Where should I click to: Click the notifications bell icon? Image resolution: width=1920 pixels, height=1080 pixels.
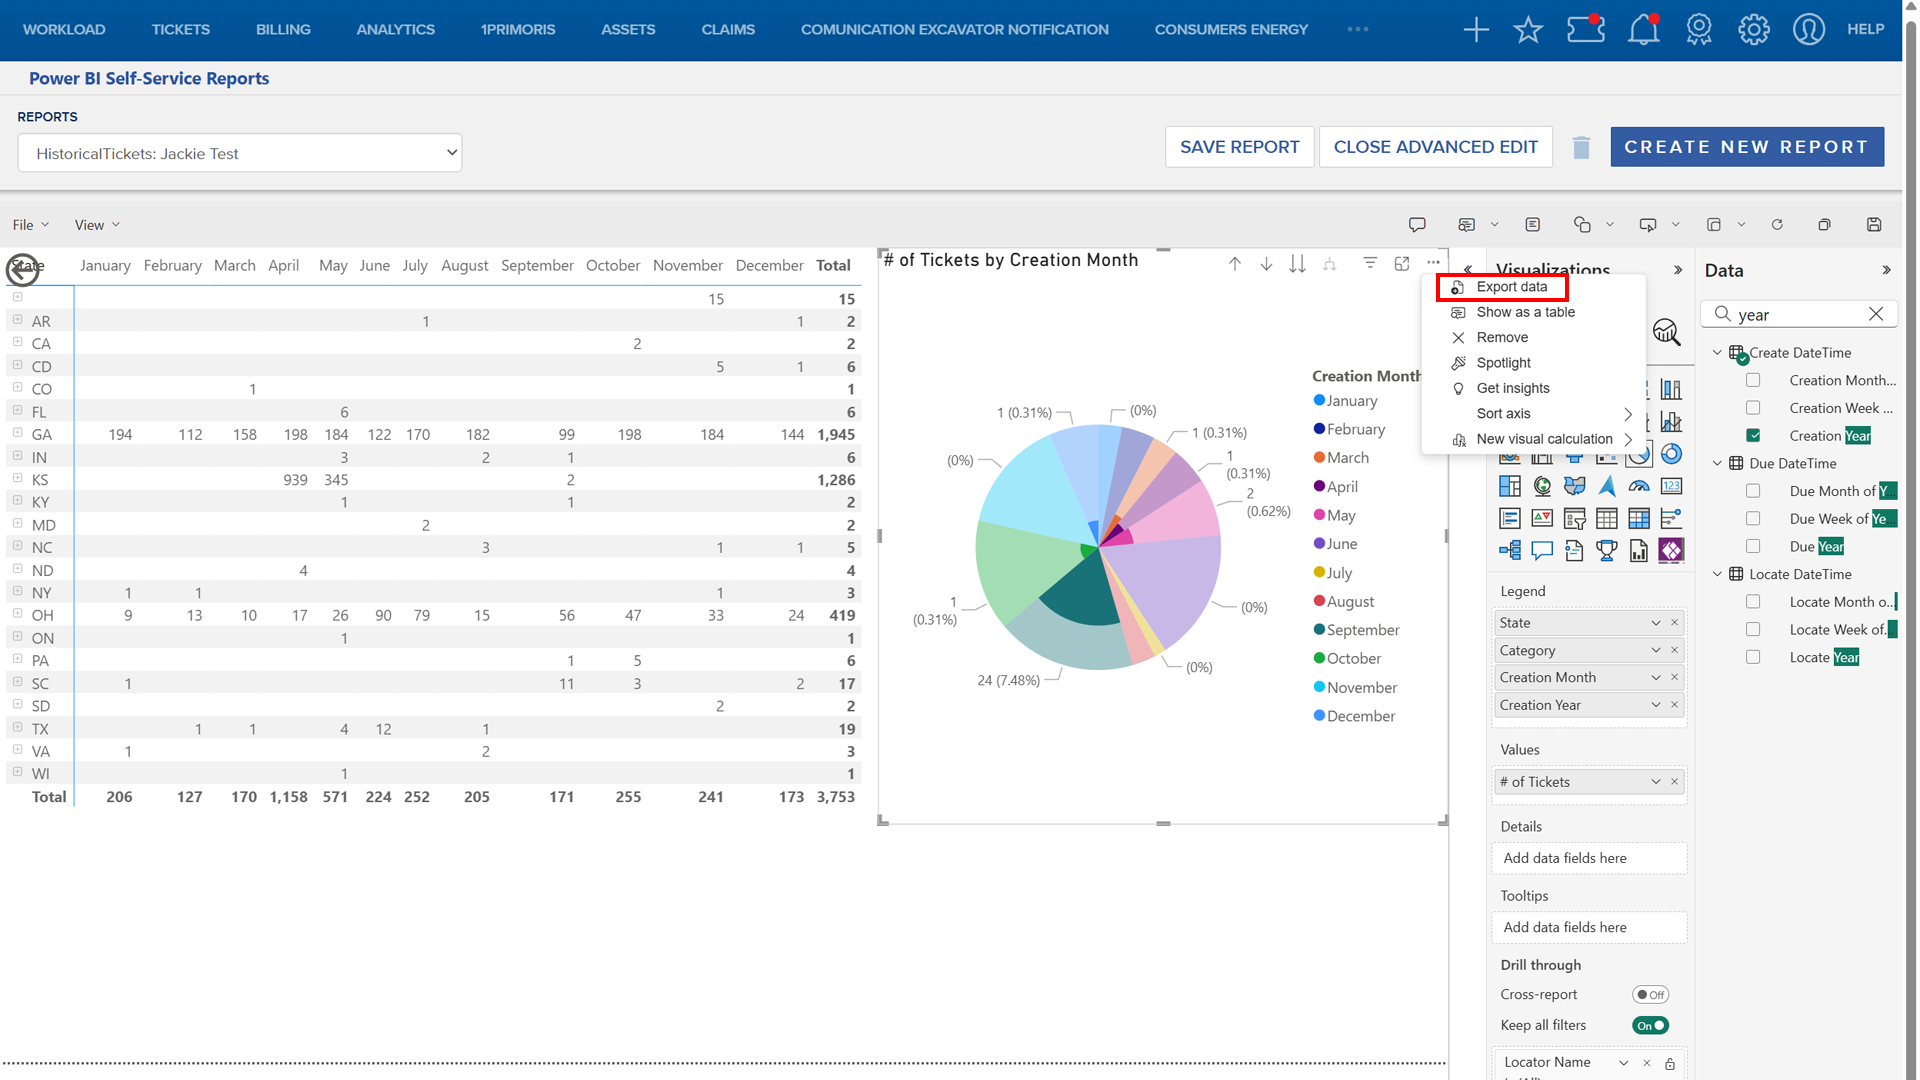pos(1643,29)
